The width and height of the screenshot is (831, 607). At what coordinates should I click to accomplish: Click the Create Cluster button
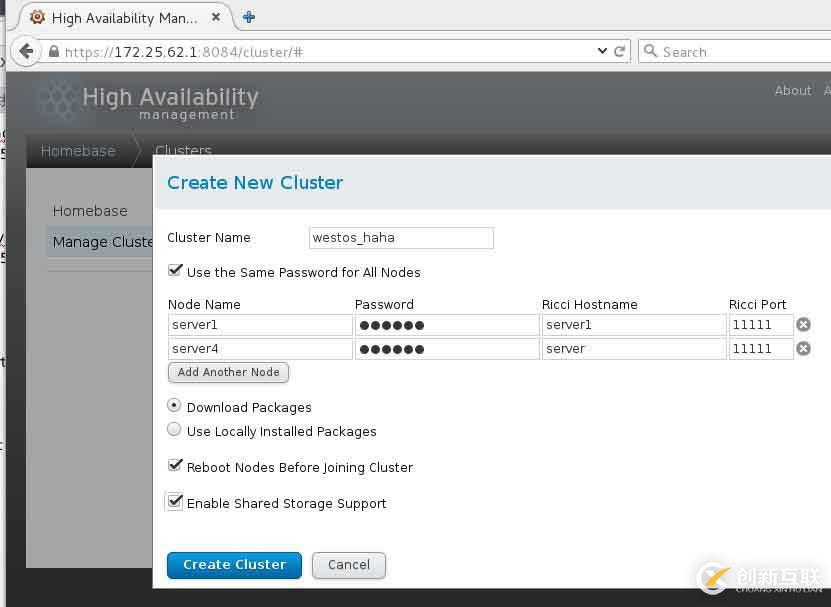pos(234,565)
